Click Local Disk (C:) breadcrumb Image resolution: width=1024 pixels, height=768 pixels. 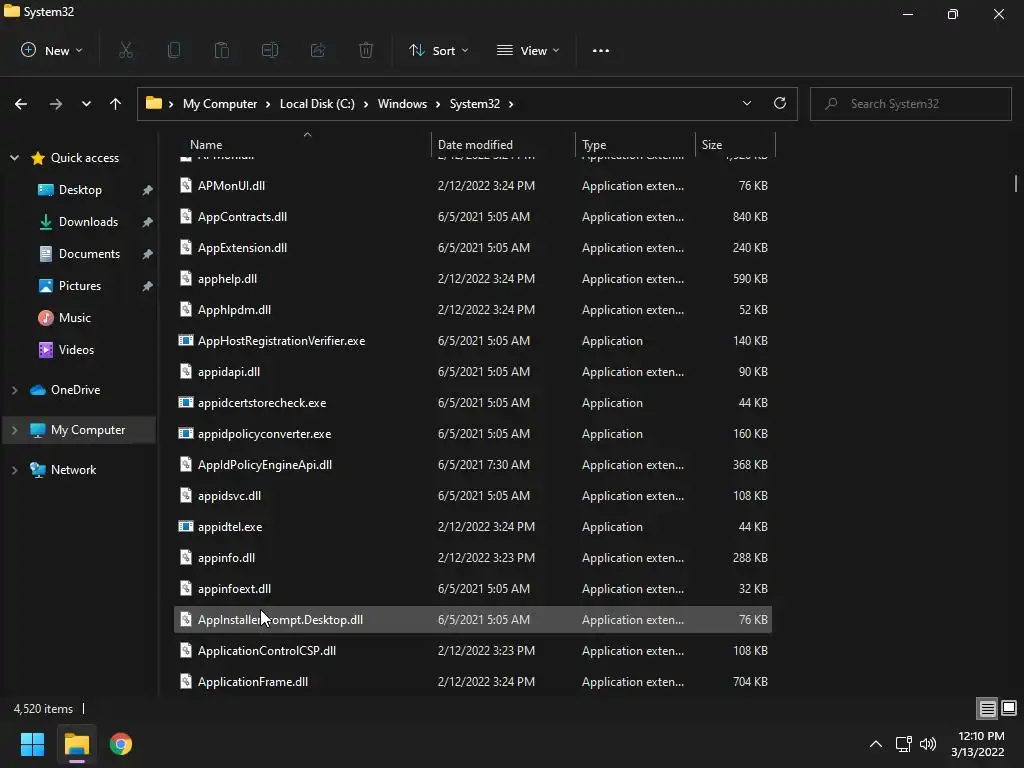pyautogui.click(x=317, y=104)
